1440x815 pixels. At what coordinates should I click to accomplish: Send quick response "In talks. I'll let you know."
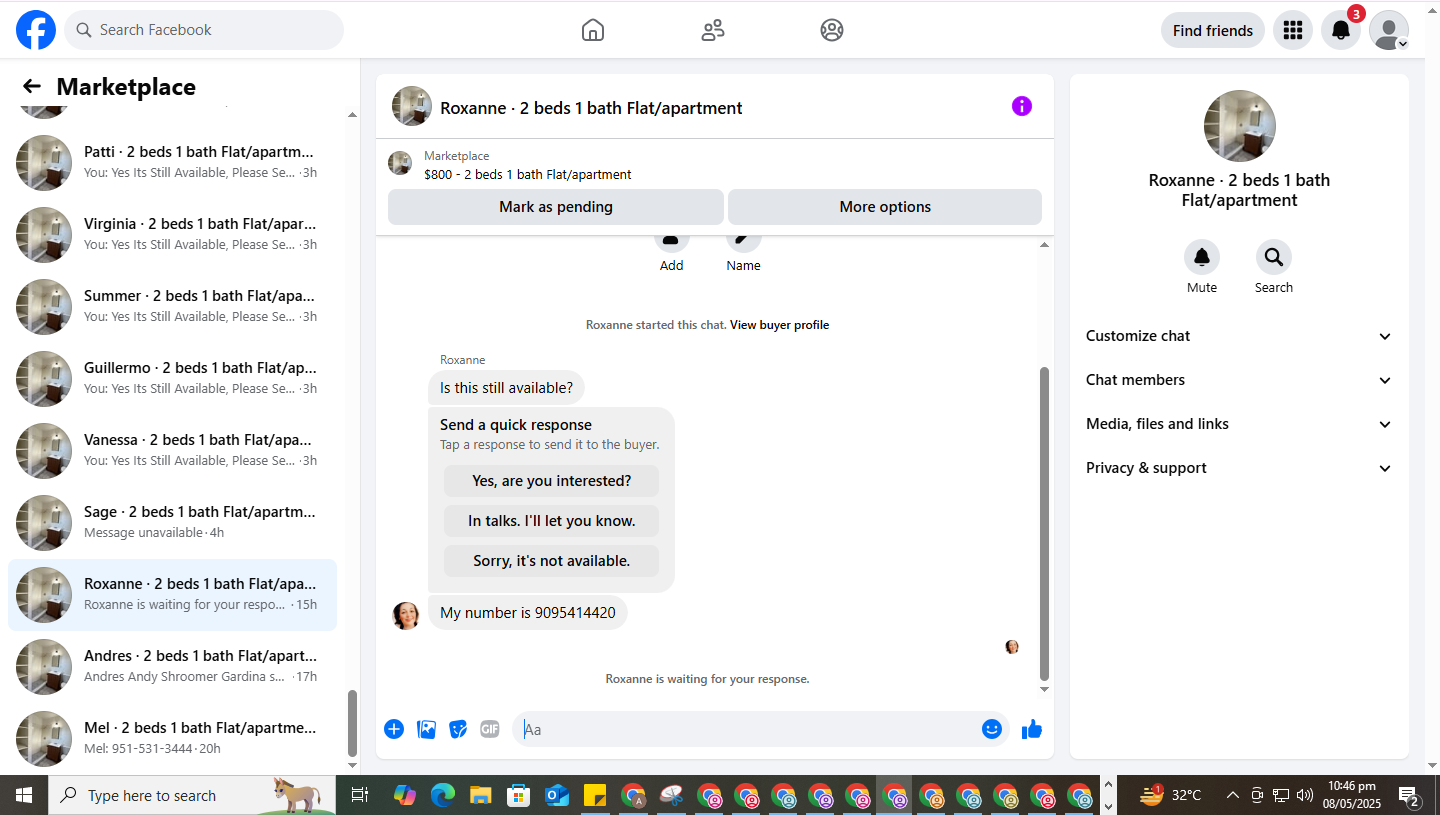[x=552, y=521]
